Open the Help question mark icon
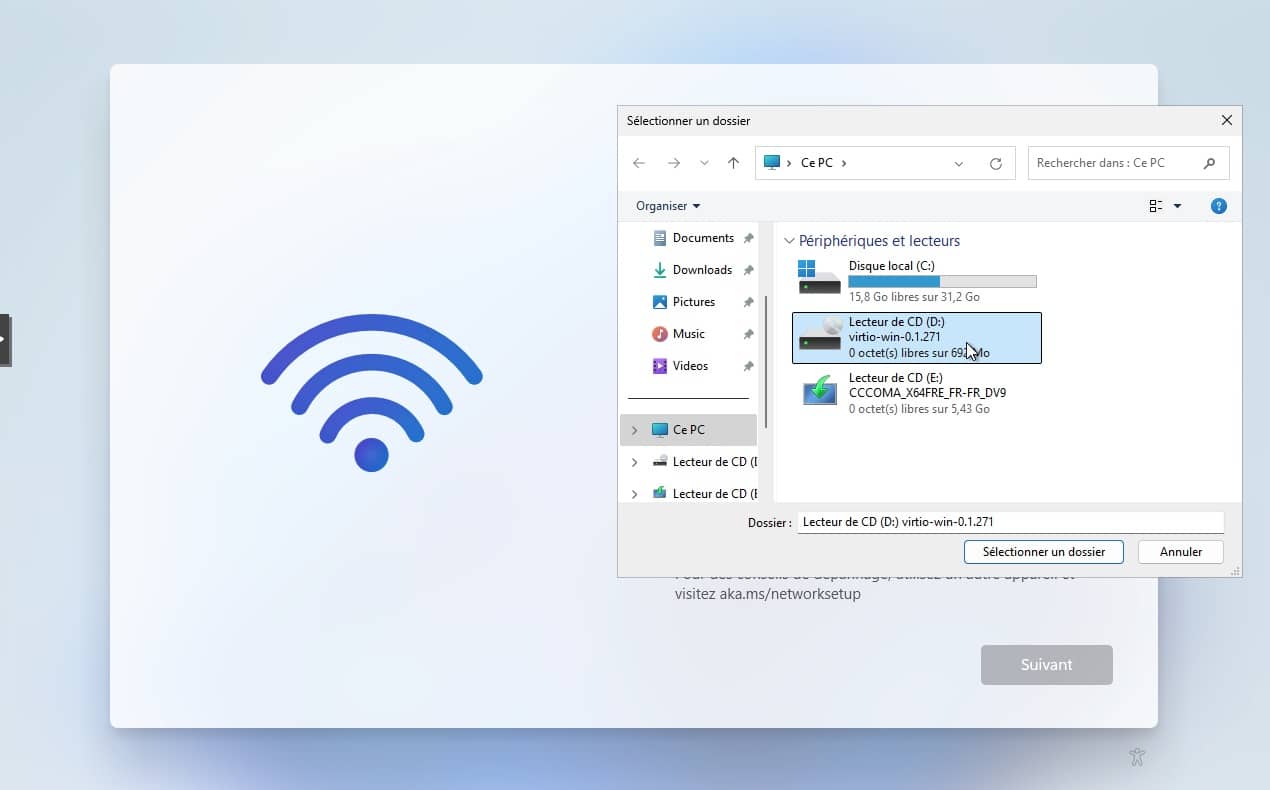Image resolution: width=1270 pixels, height=790 pixels. coord(1218,206)
